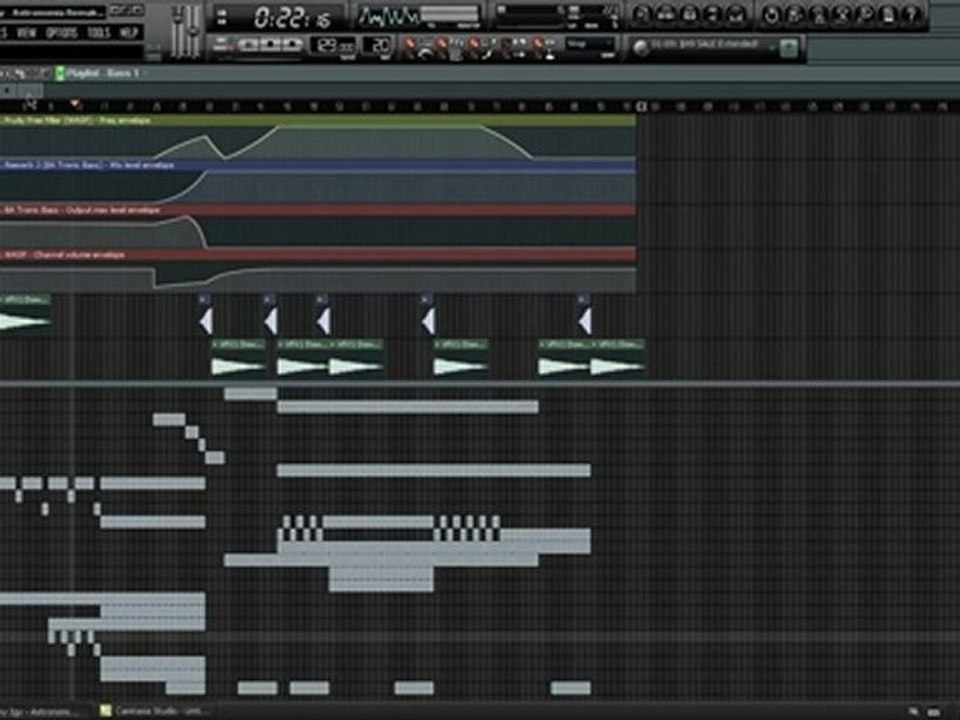Open the piano roll view icon
This screenshot has width=960, height=720.
tap(689, 14)
